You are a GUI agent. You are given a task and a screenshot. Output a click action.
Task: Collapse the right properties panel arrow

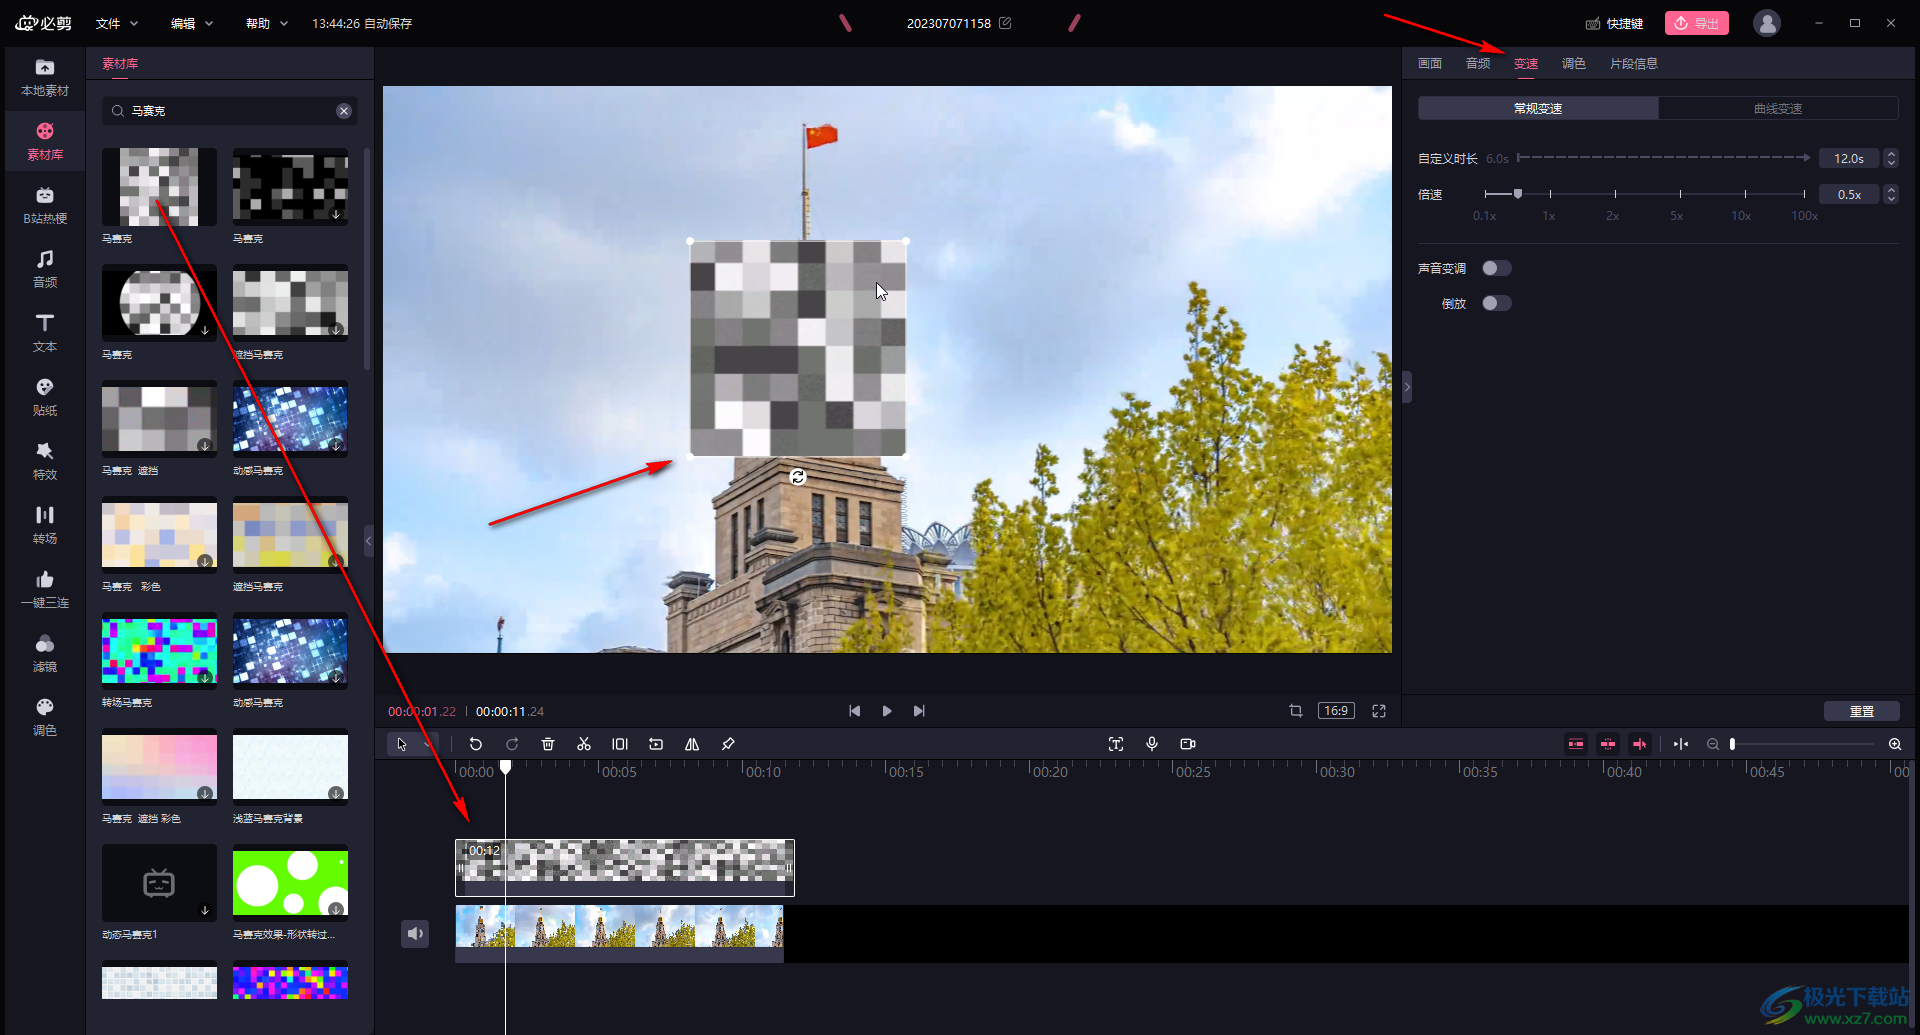point(1407,386)
